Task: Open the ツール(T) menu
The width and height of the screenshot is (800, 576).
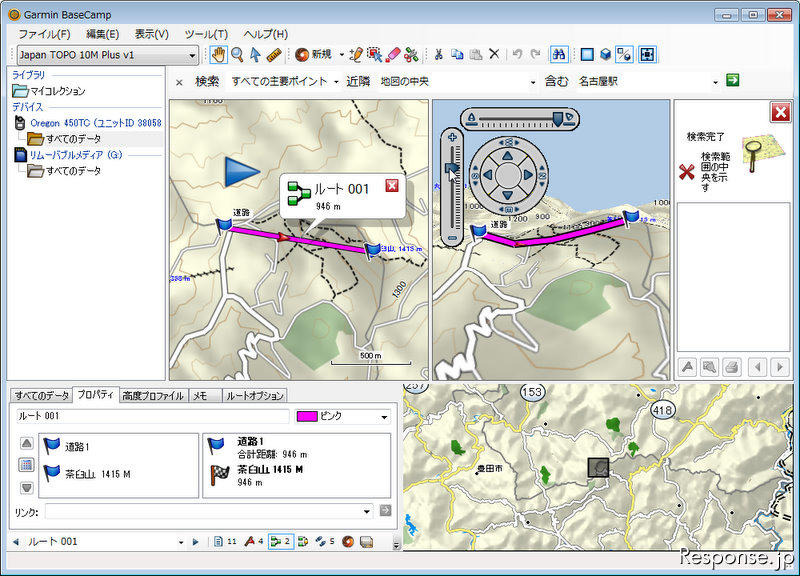Action: pyautogui.click(x=206, y=34)
